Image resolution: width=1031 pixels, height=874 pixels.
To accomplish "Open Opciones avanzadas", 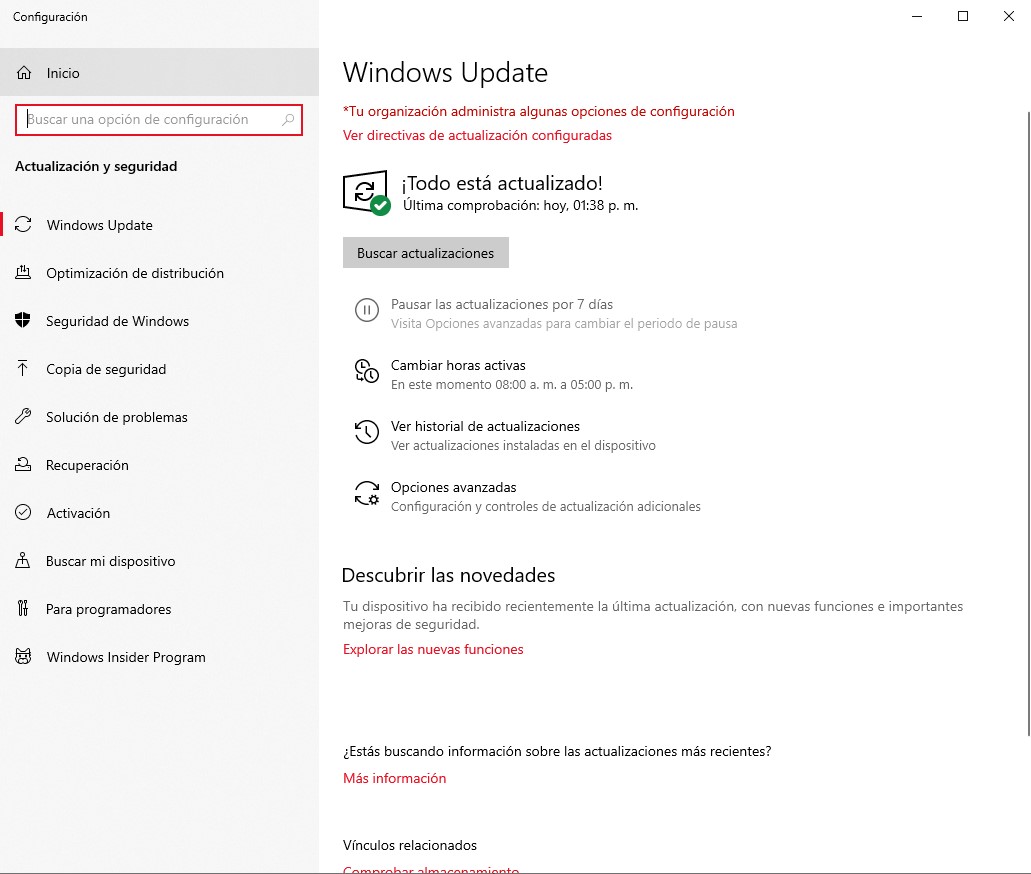I will [x=527, y=497].
